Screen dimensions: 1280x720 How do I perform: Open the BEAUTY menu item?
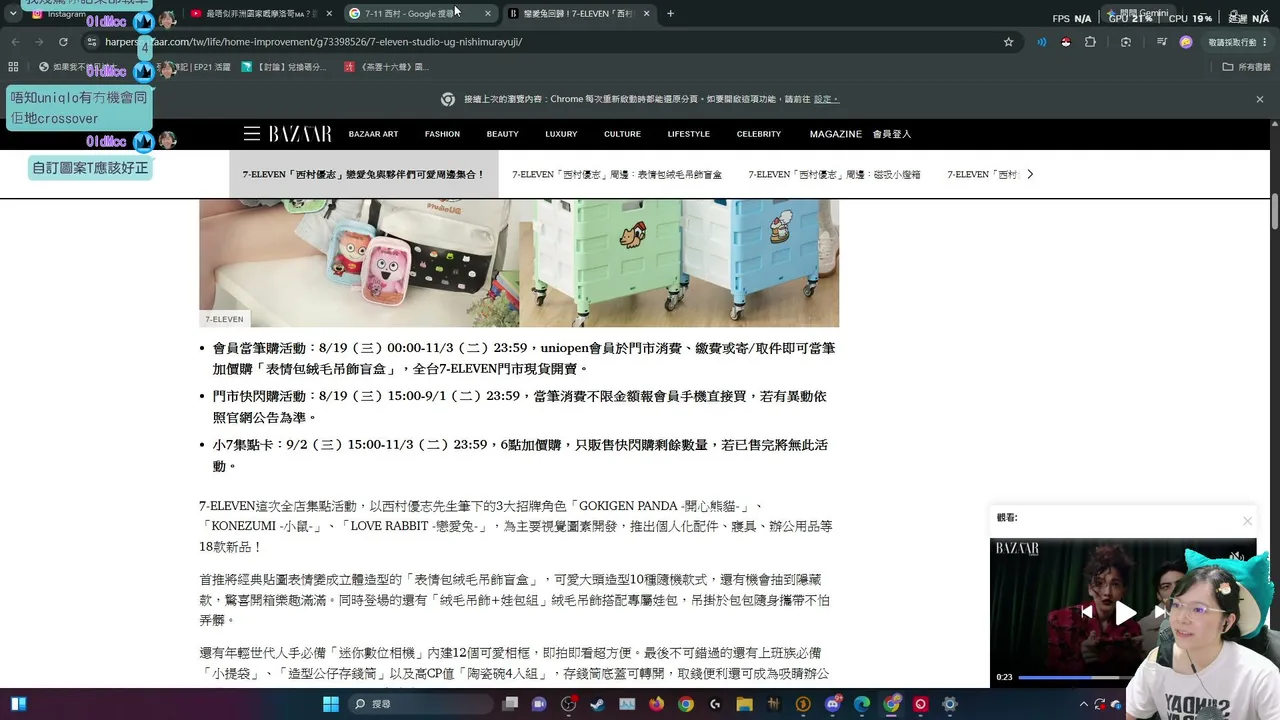click(502, 134)
